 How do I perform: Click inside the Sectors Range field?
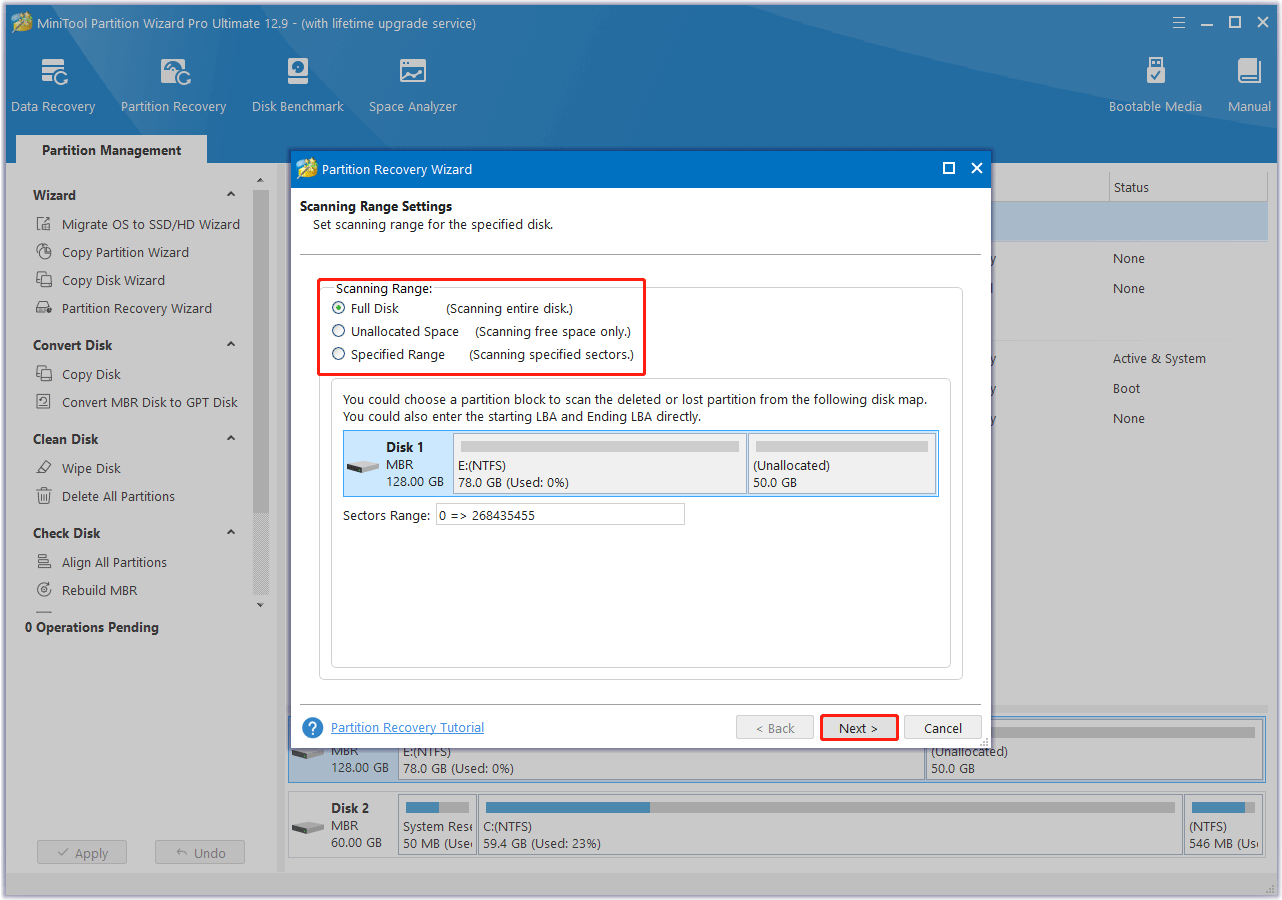click(560, 514)
